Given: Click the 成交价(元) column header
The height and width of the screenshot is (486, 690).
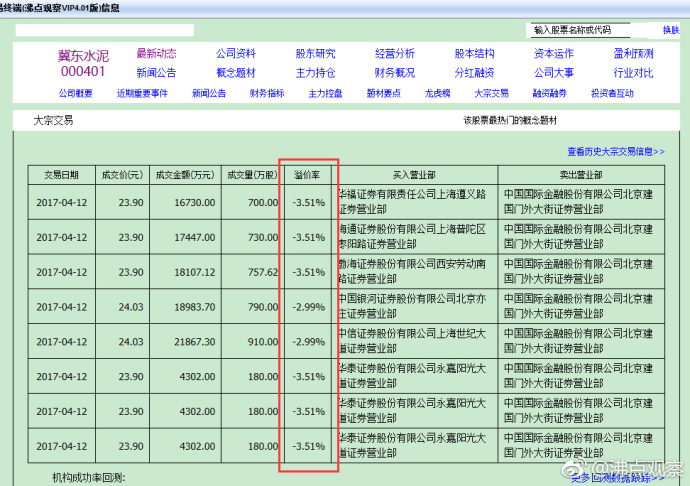Looking at the screenshot, I should coord(122,175).
